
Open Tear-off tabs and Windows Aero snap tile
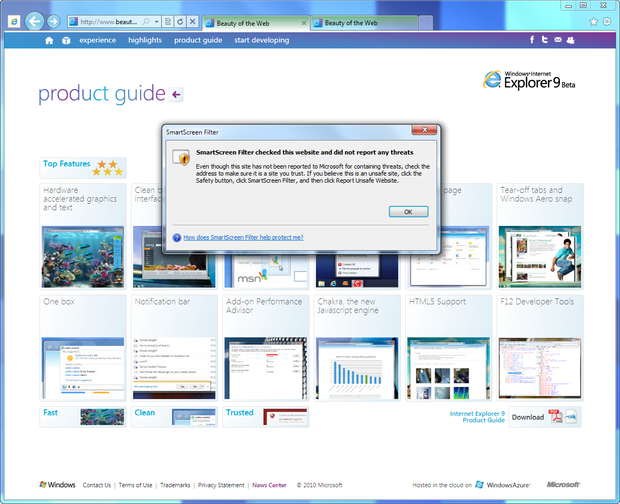540,236
